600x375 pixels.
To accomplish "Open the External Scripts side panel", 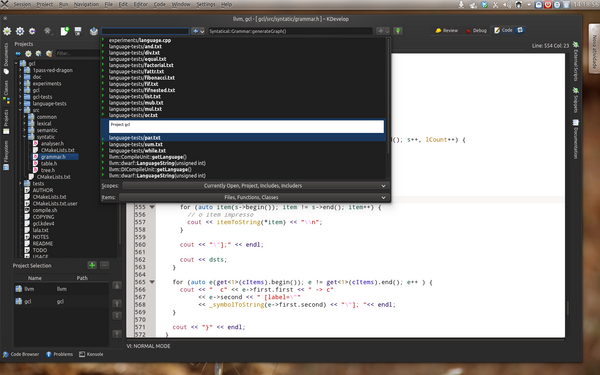I will tap(576, 61).
